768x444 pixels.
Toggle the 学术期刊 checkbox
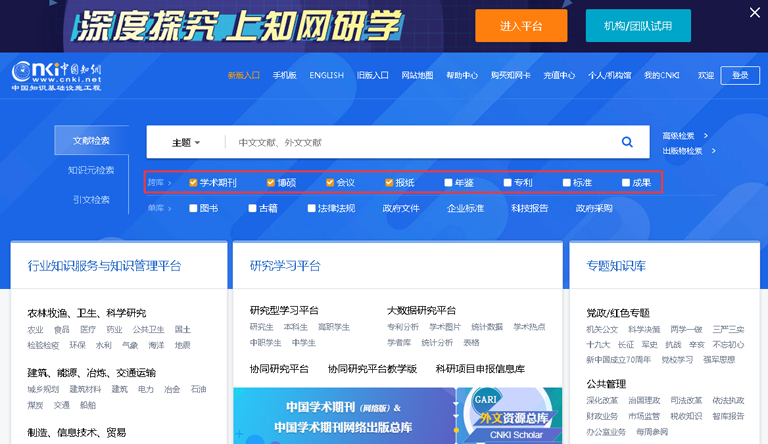tap(193, 183)
